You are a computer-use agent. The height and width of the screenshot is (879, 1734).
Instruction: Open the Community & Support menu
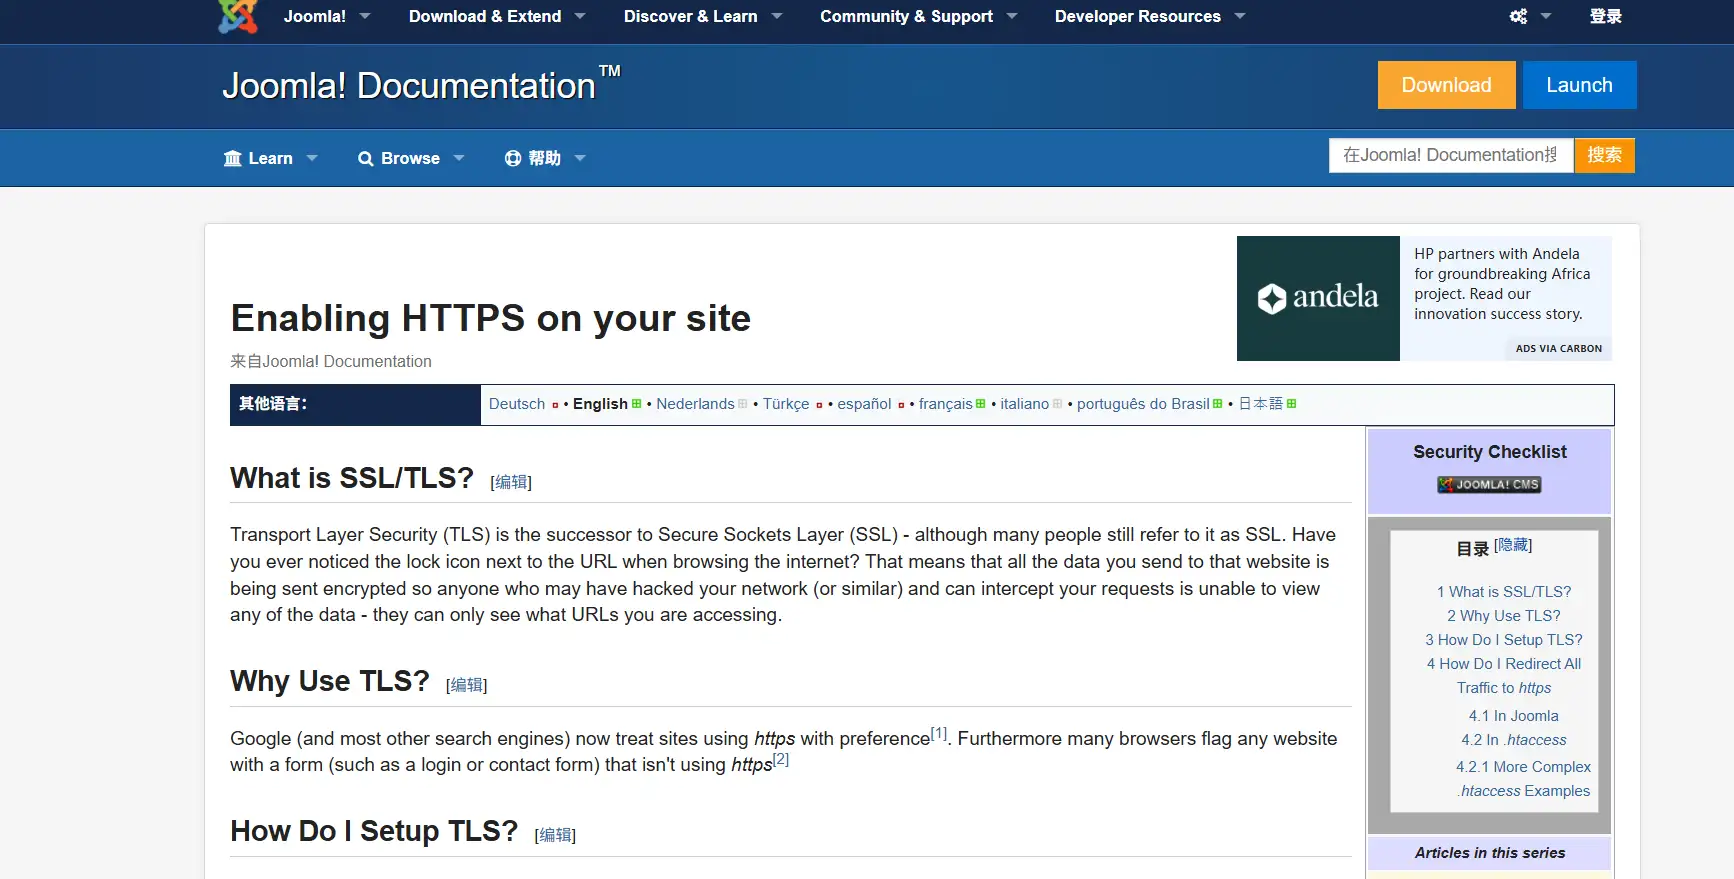click(907, 16)
